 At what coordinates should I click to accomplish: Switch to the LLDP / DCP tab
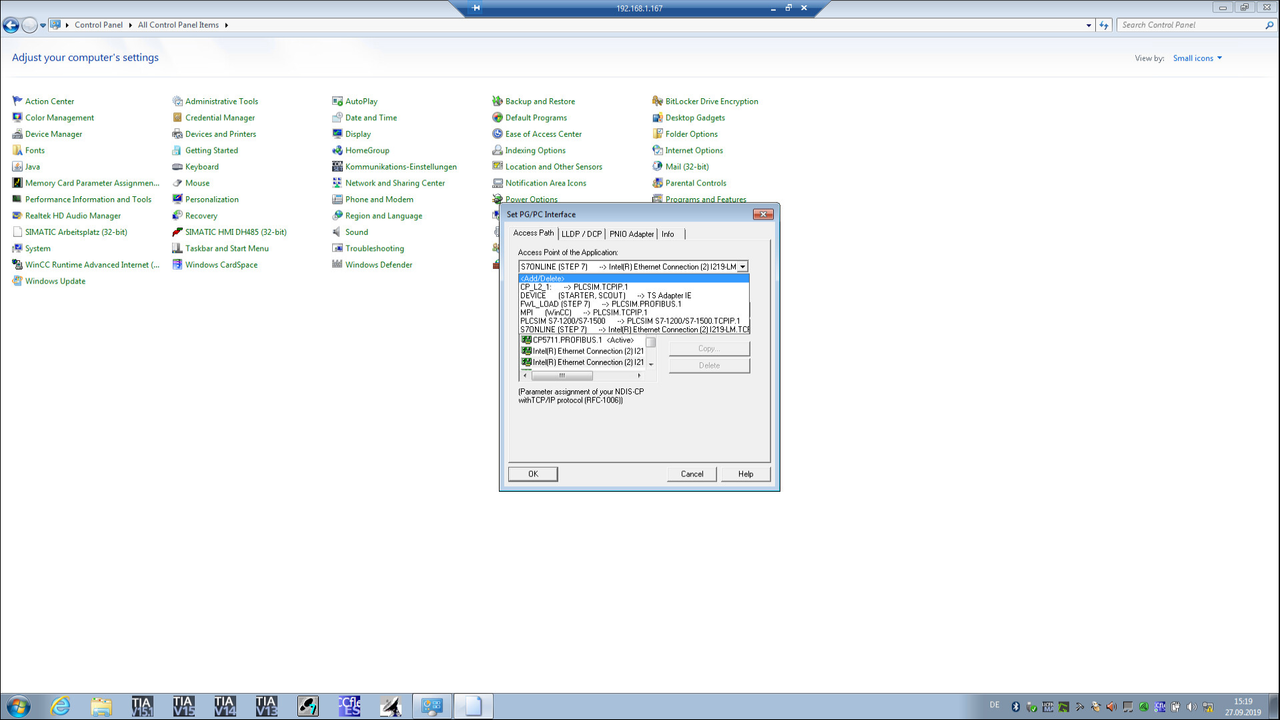[x=581, y=234]
